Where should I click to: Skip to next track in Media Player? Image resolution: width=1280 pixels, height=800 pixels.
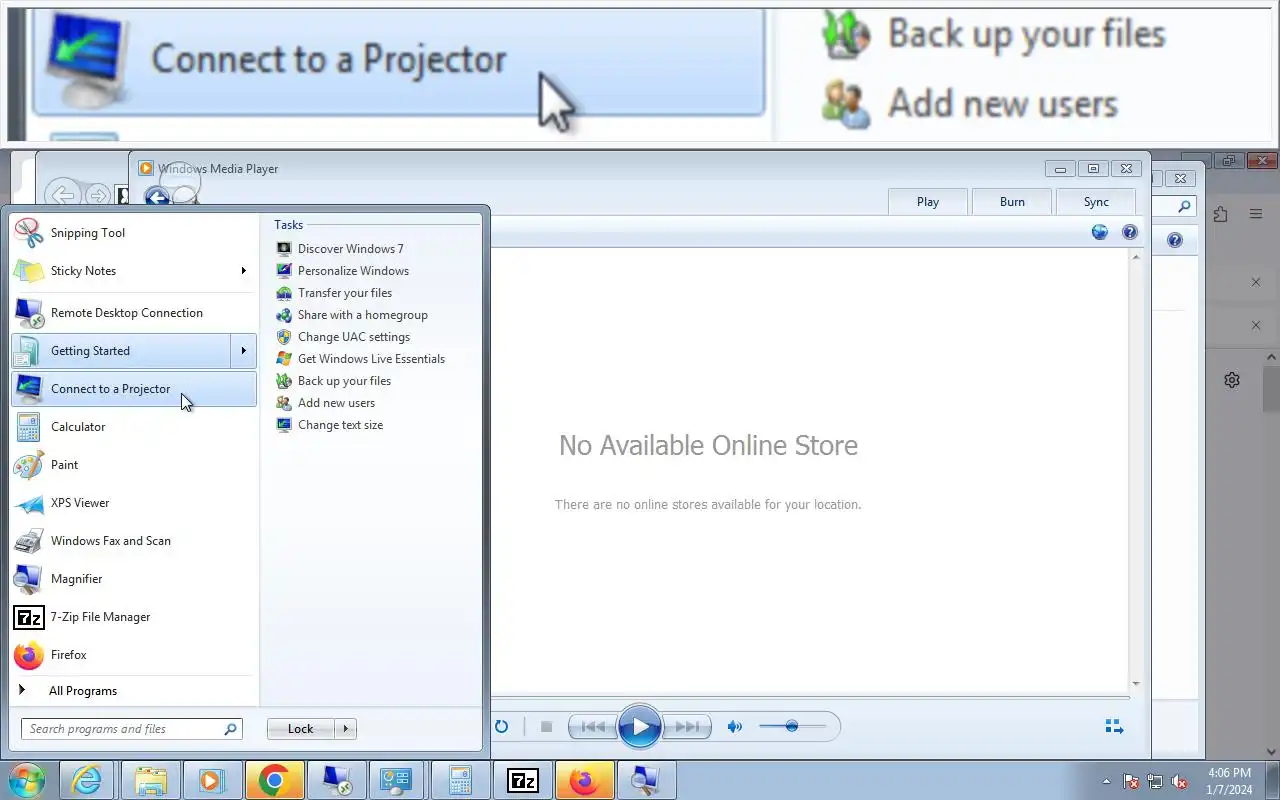pos(687,726)
